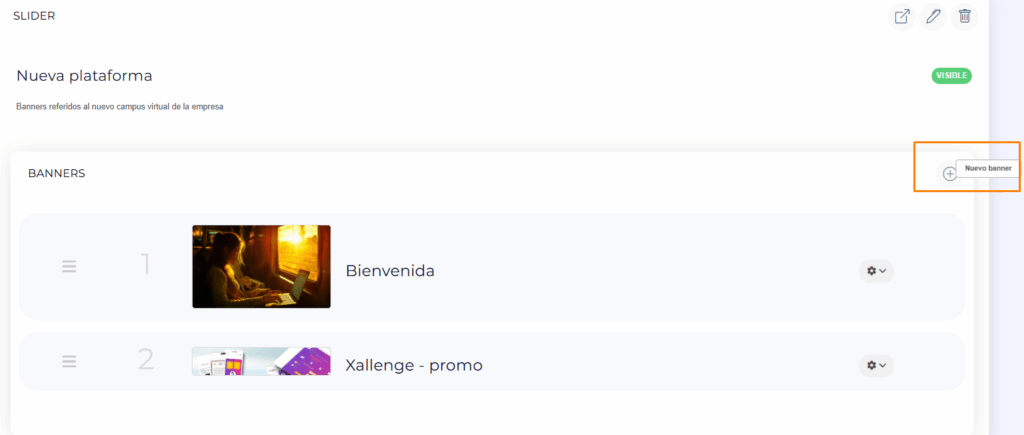Image resolution: width=1024 pixels, height=435 pixels.
Task: Click the drag handle for Xallenge - promo
Action: pos(69,361)
